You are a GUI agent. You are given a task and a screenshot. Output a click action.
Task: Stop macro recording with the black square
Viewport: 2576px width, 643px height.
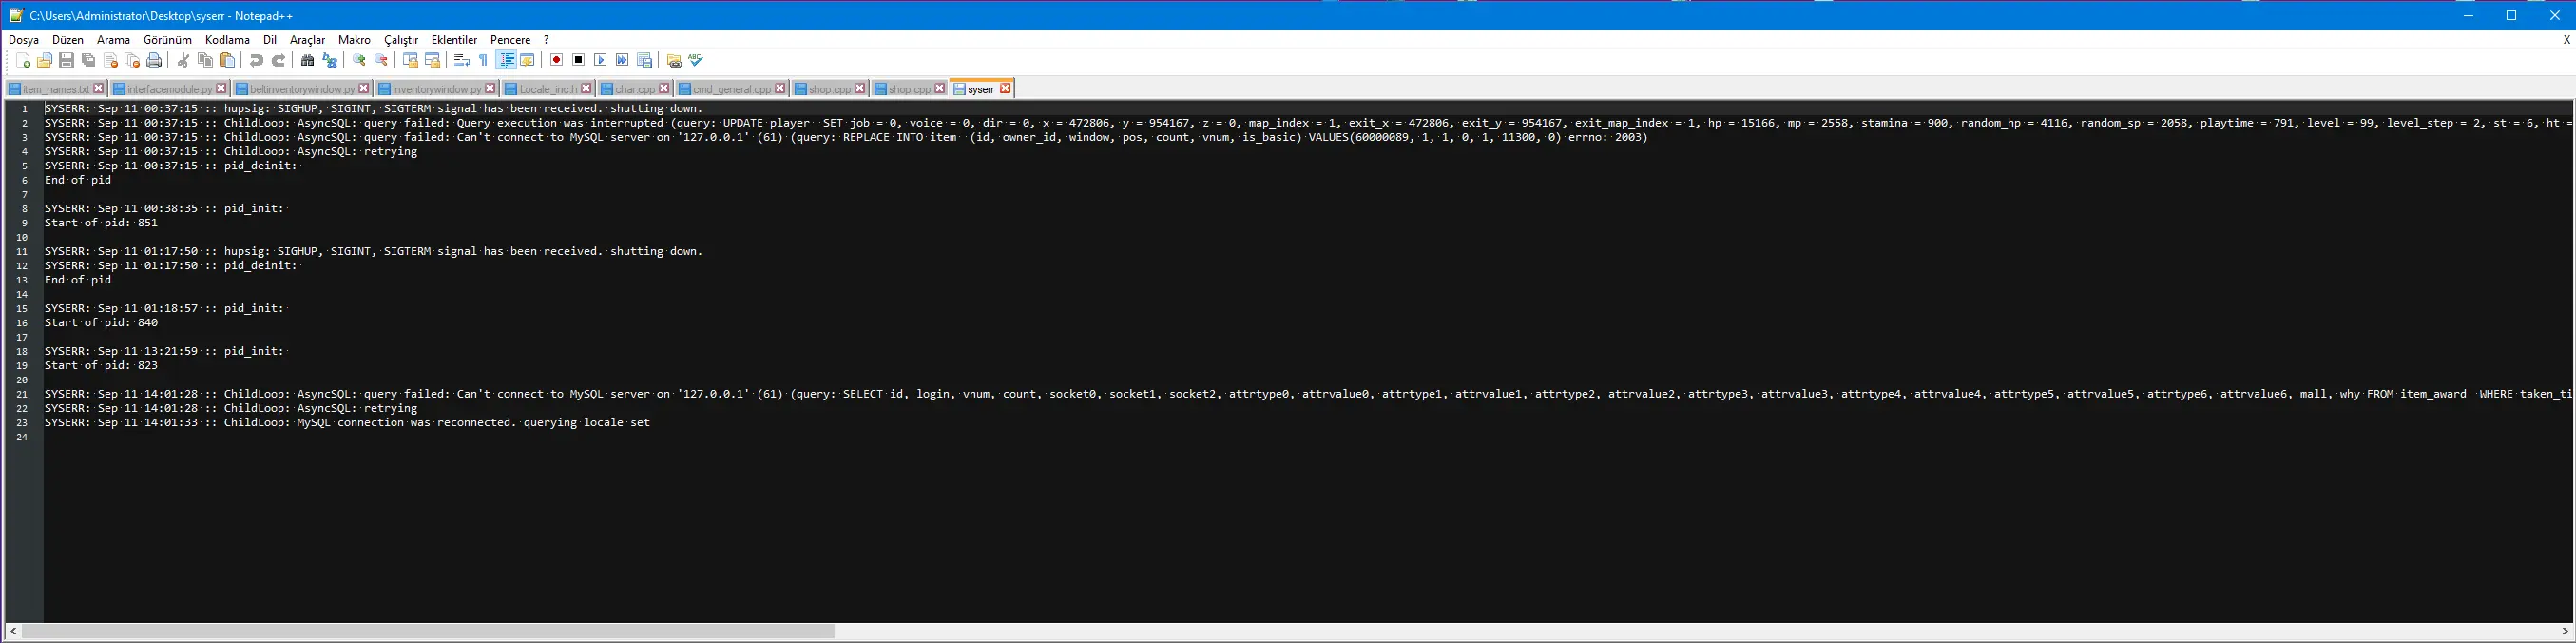(578, 61)
